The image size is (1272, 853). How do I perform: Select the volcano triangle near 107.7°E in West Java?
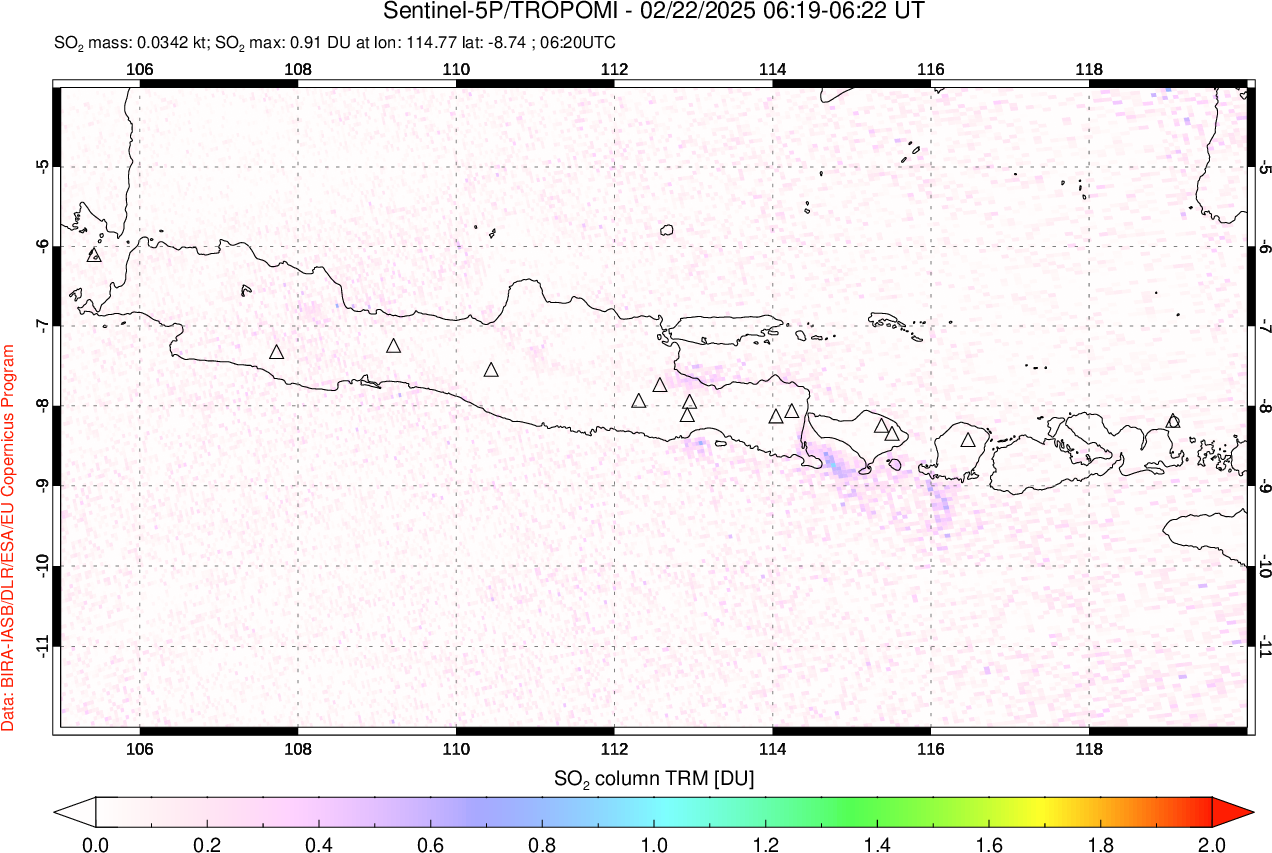pos(277,352)
